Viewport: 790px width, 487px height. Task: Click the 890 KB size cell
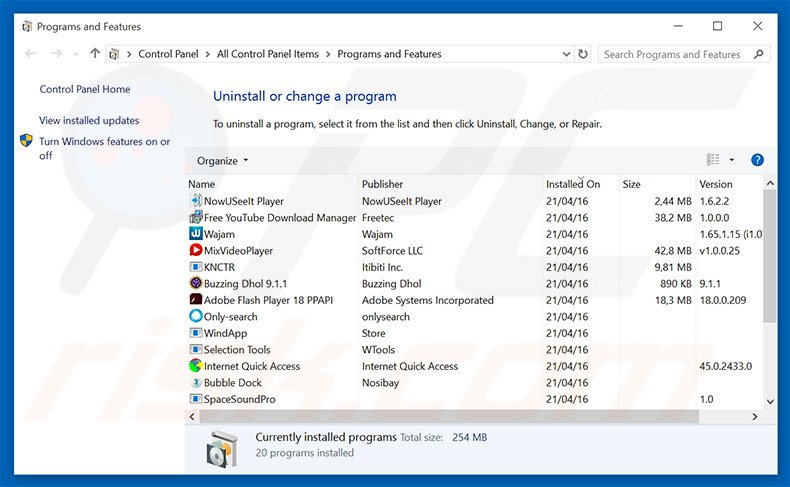point(676,284)
